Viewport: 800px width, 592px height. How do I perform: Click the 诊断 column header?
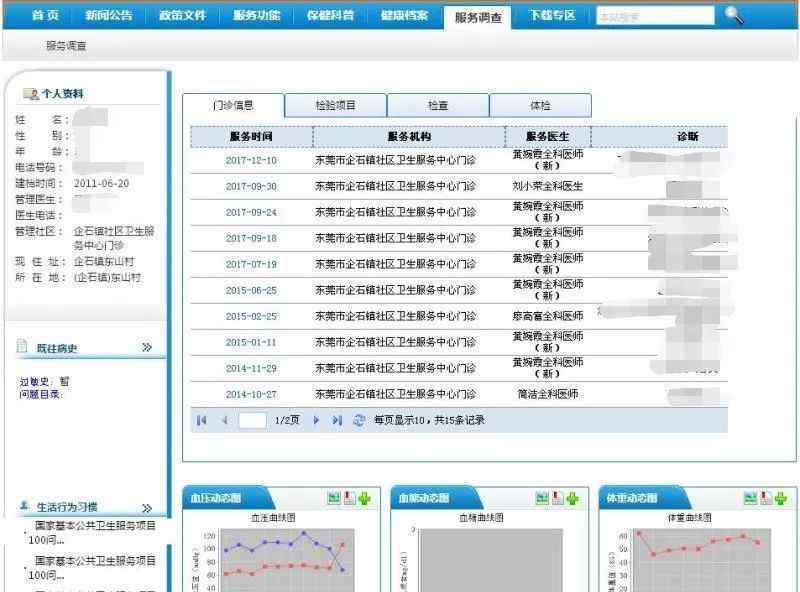pos(687,136)
